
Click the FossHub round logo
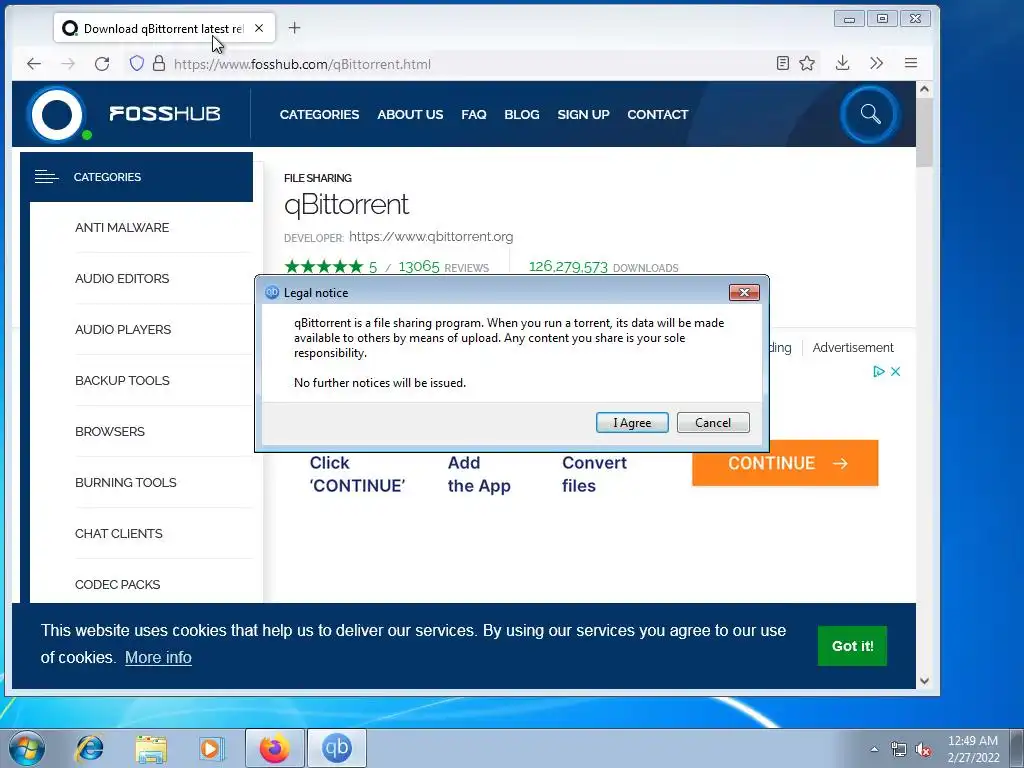[x=57, y=114]
